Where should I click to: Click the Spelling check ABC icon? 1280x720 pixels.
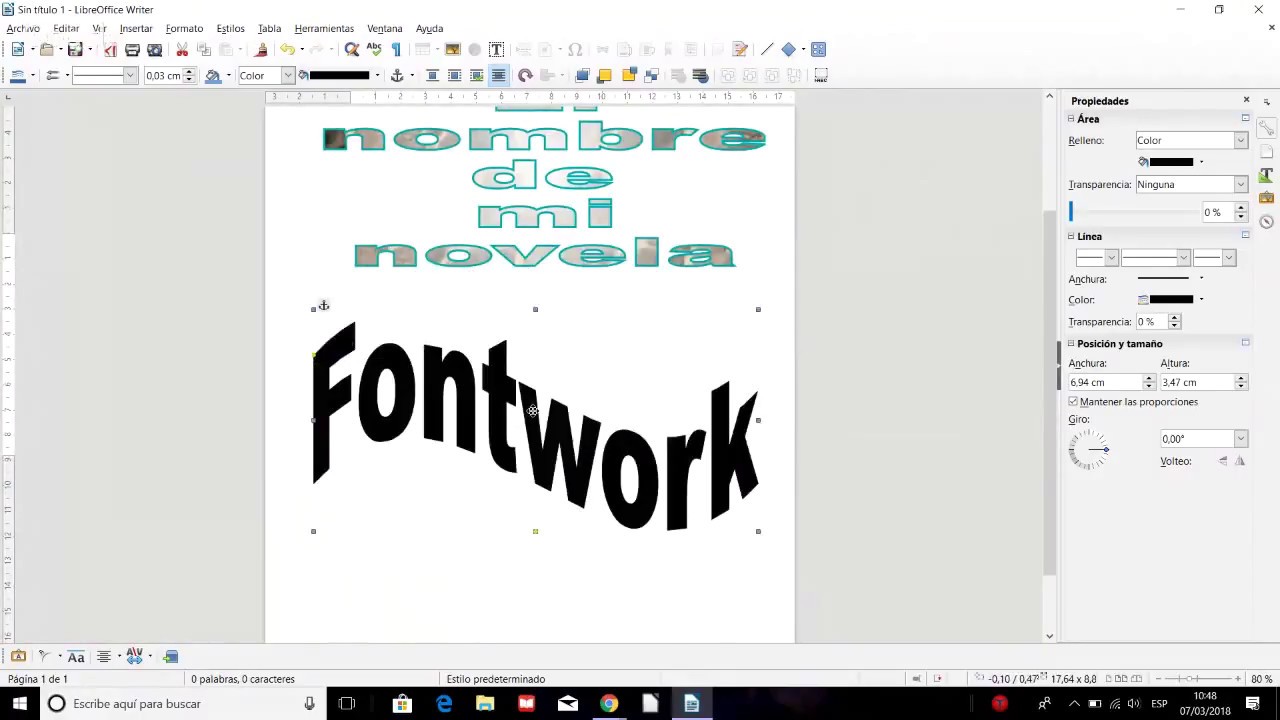[375, 49]
